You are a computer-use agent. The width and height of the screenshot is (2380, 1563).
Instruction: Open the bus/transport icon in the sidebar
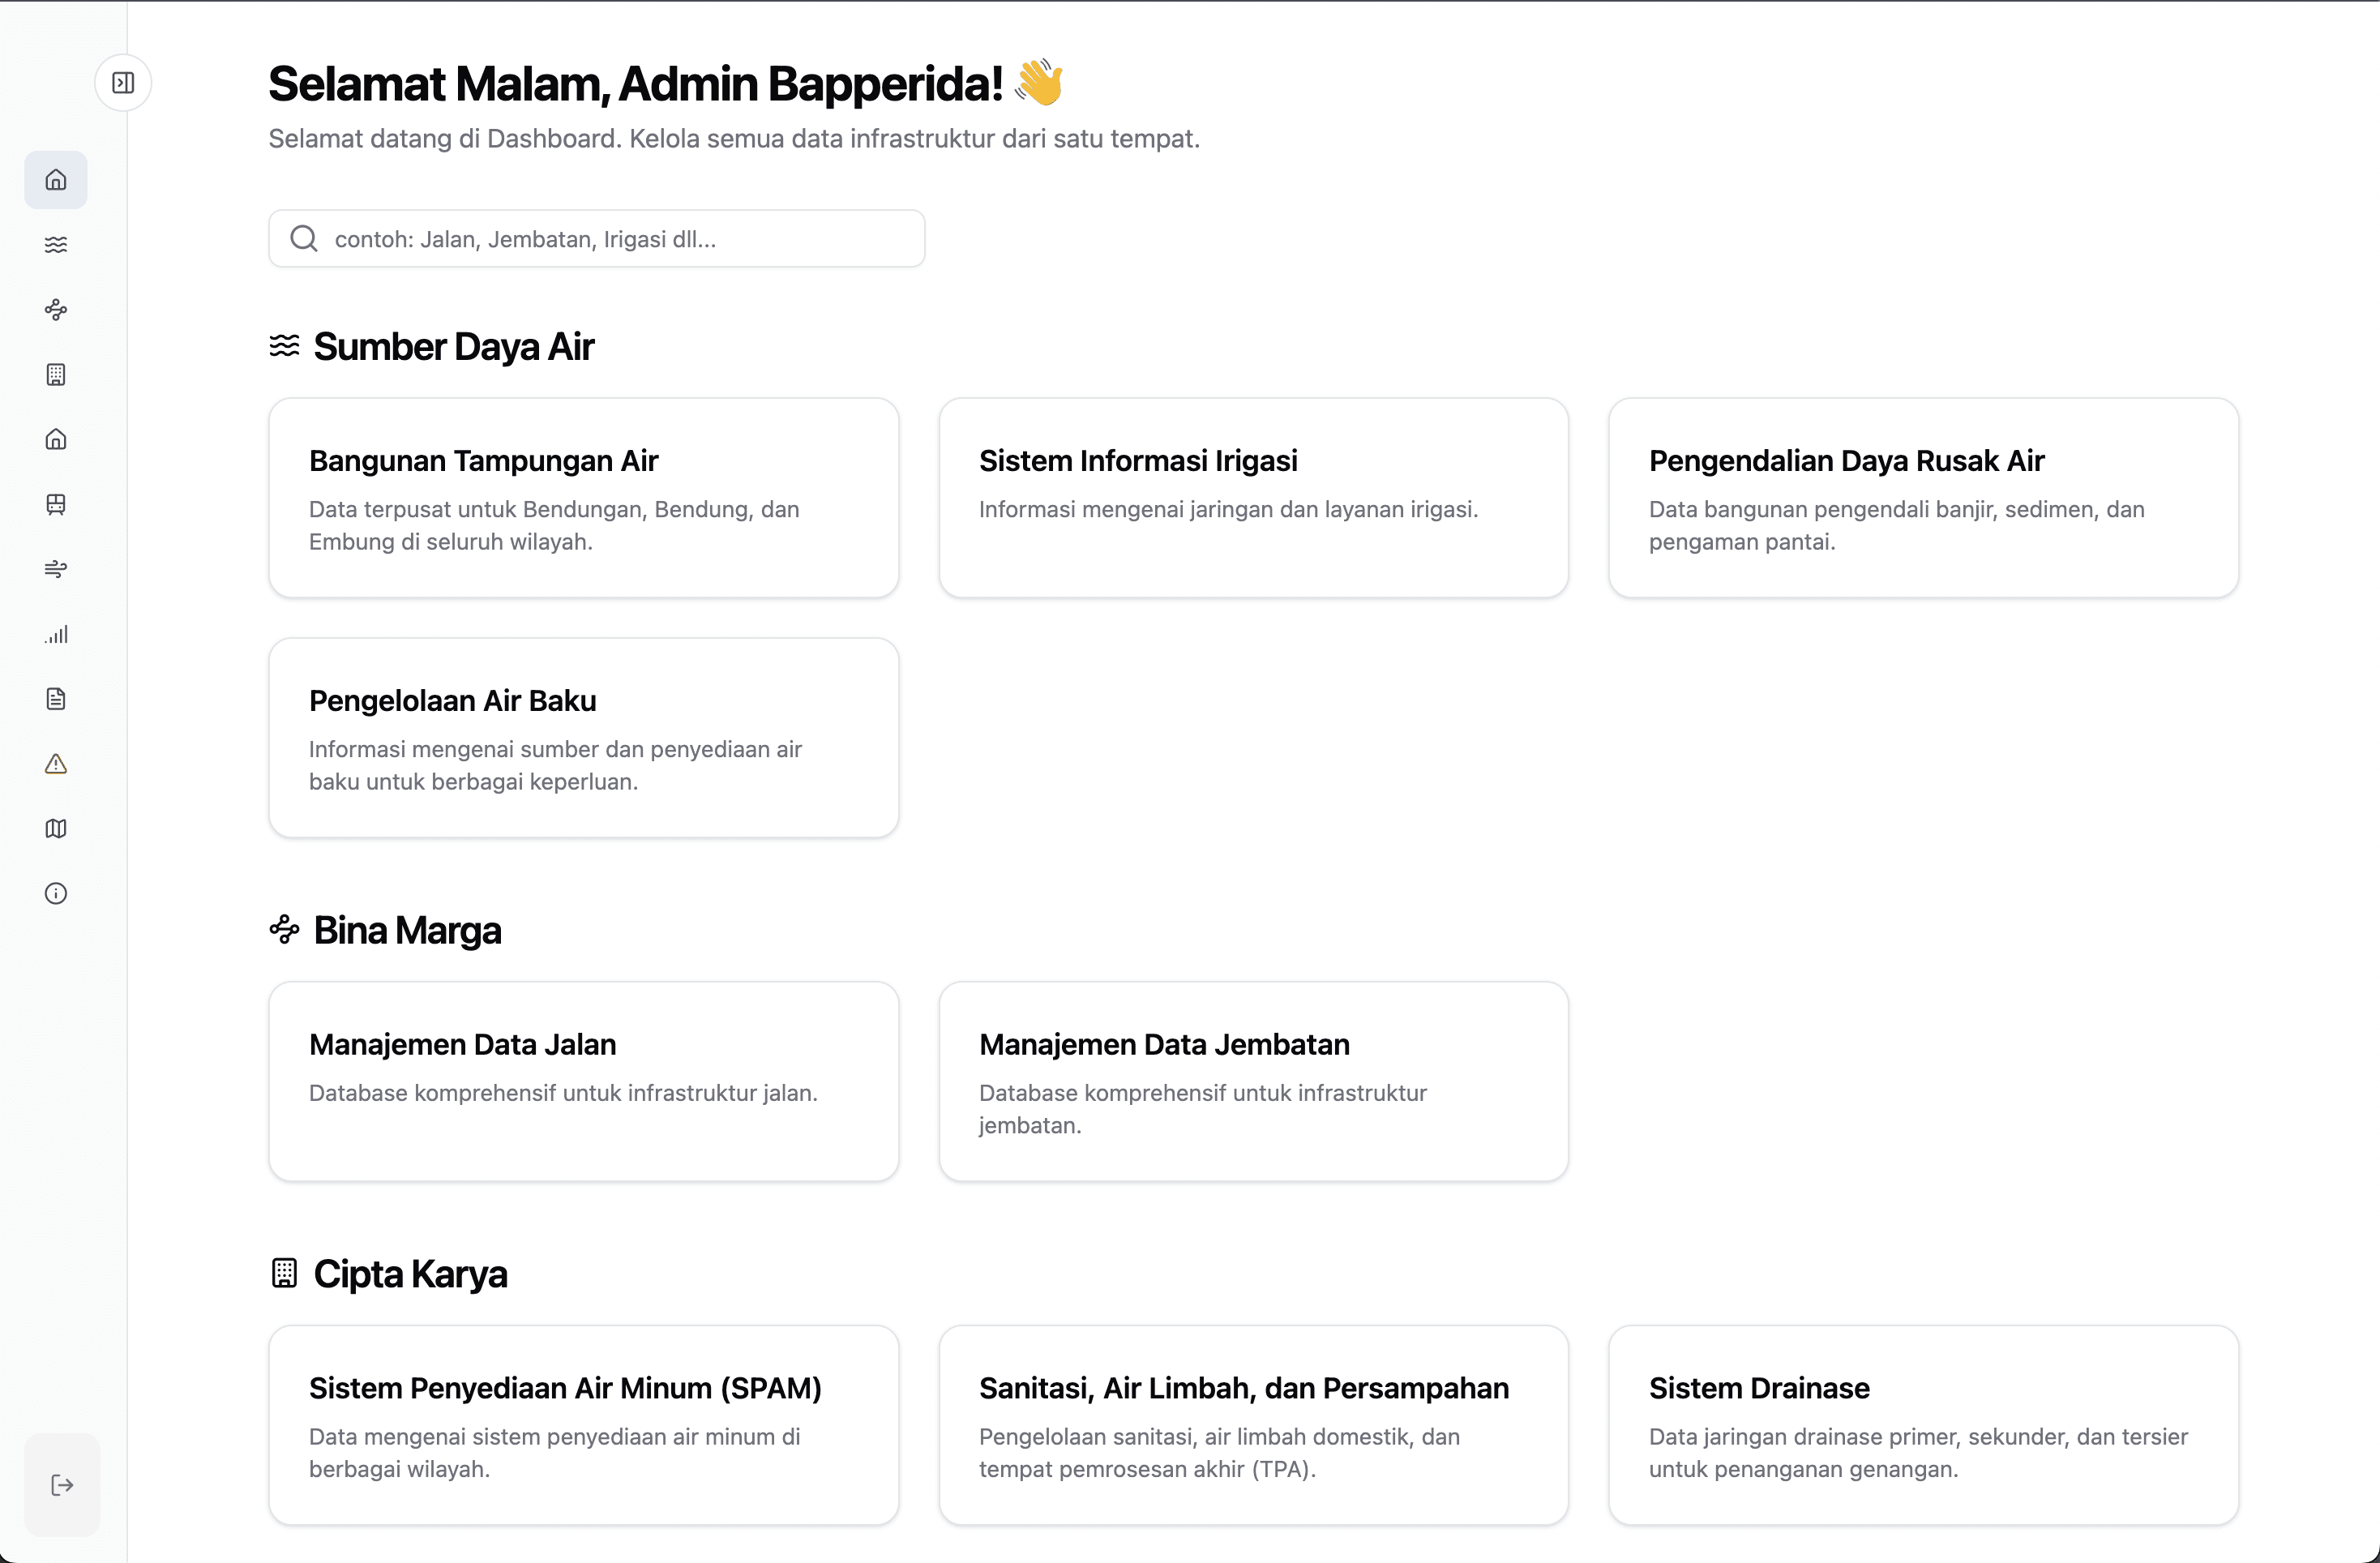tap(56, 504)
